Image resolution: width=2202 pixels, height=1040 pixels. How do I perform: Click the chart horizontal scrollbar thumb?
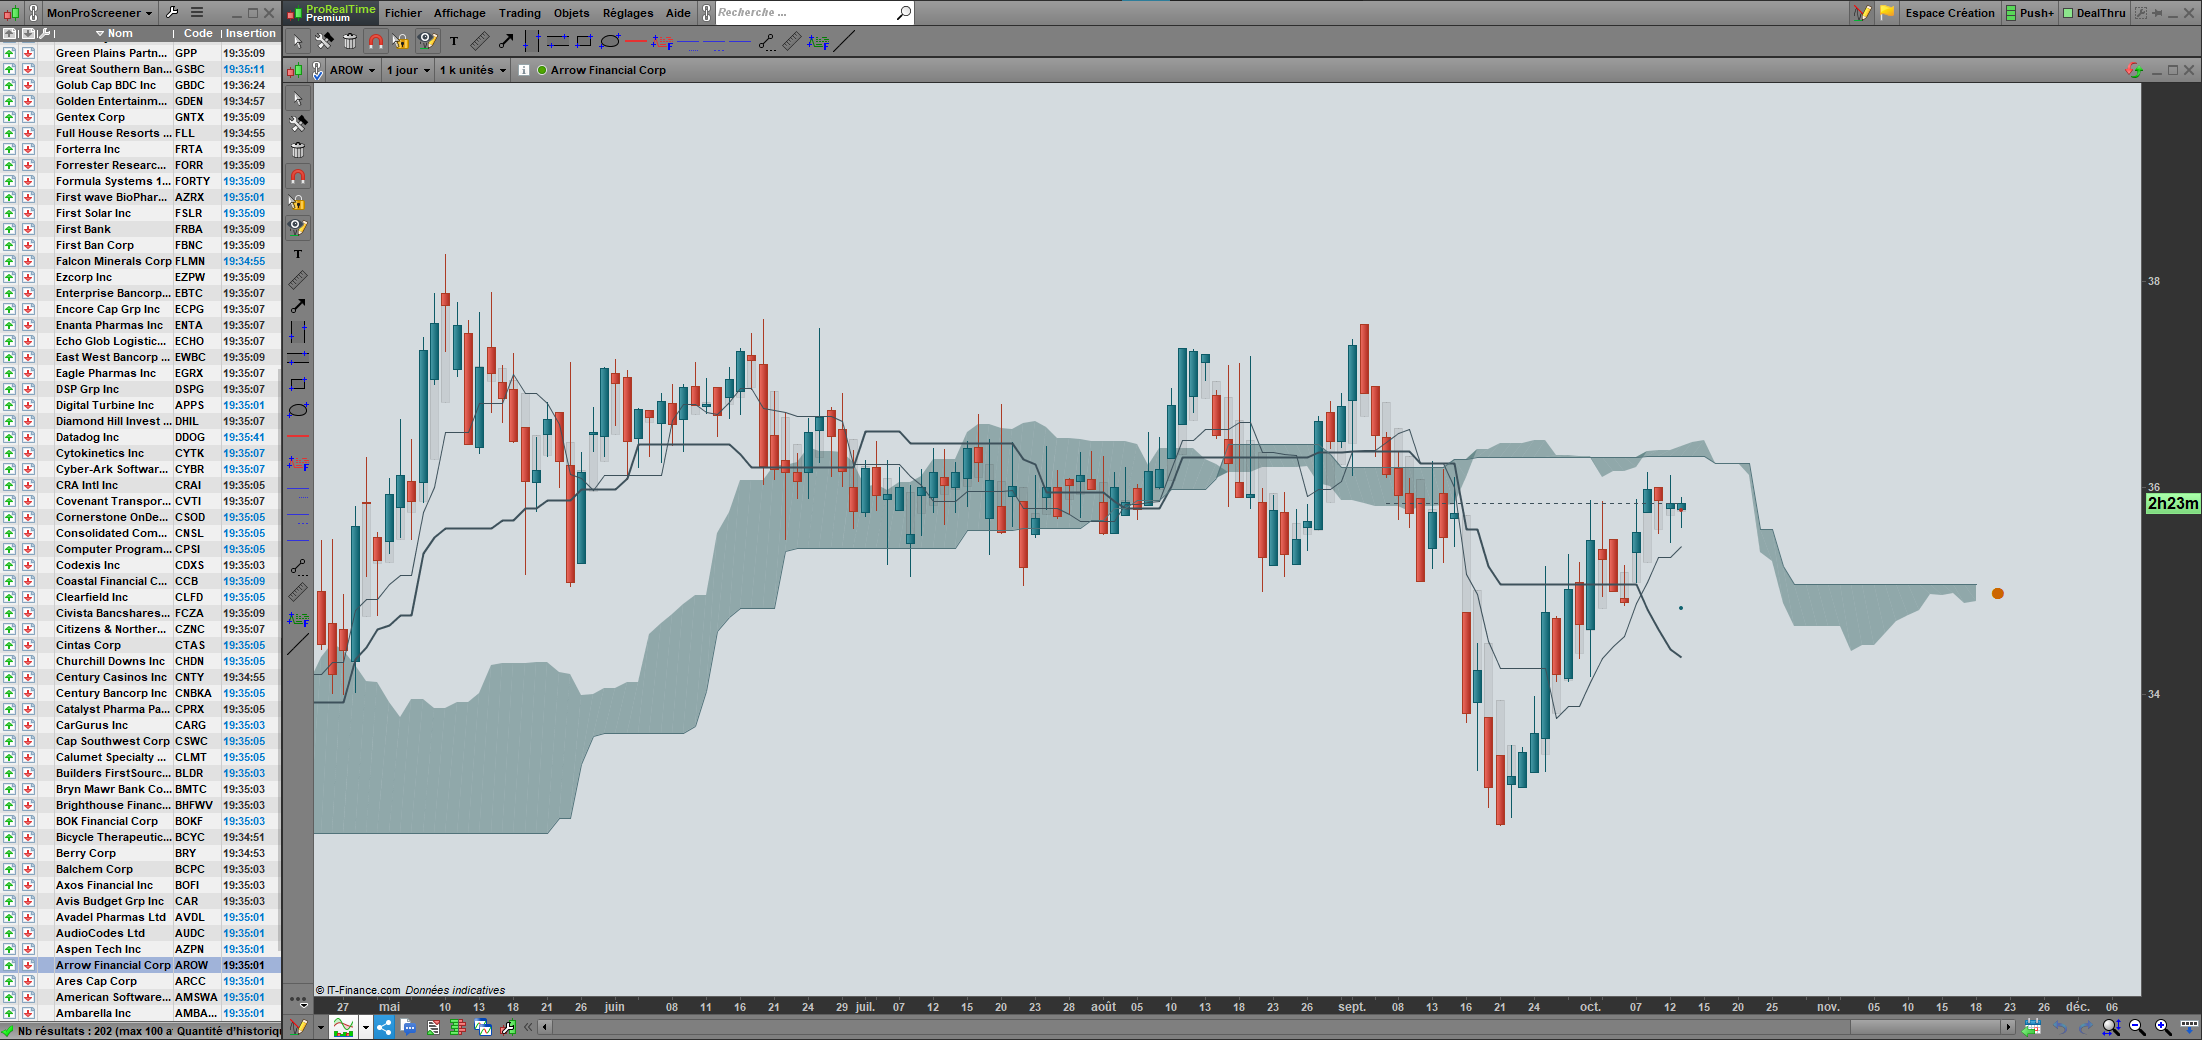pyautogui.click(x=1926, y=1027)
